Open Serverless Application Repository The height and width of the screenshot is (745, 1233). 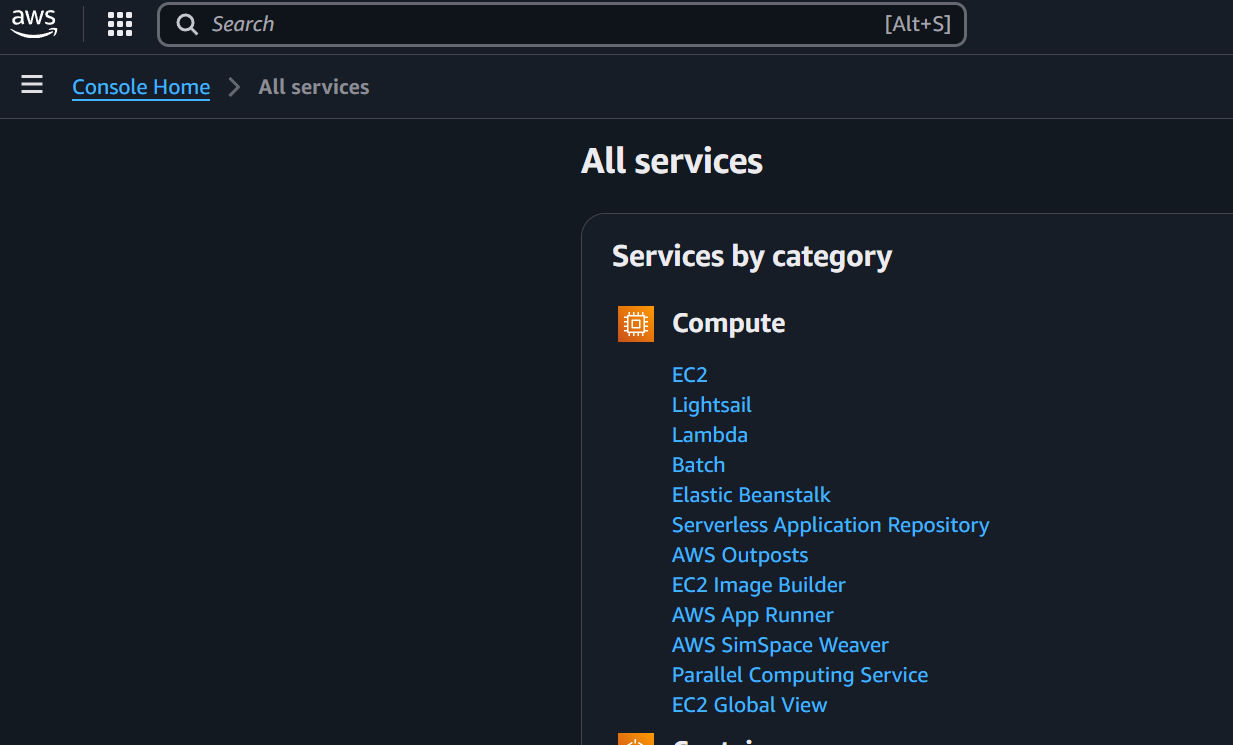831,525
